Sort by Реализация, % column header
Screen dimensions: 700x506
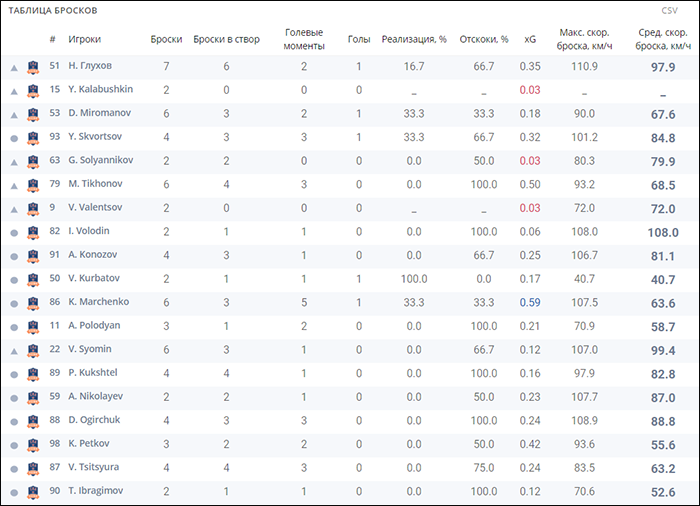[414, 39]
